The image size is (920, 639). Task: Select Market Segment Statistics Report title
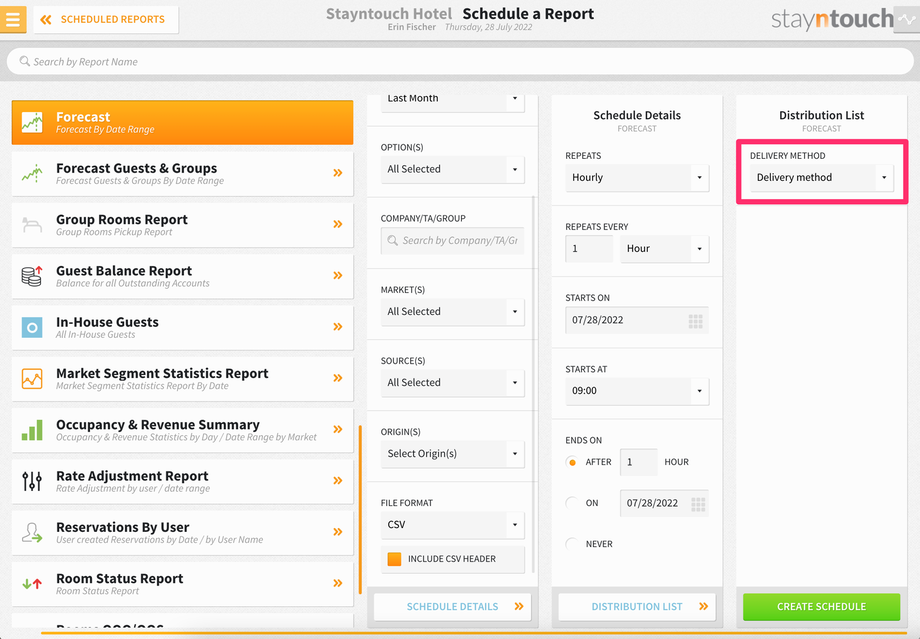162,373
